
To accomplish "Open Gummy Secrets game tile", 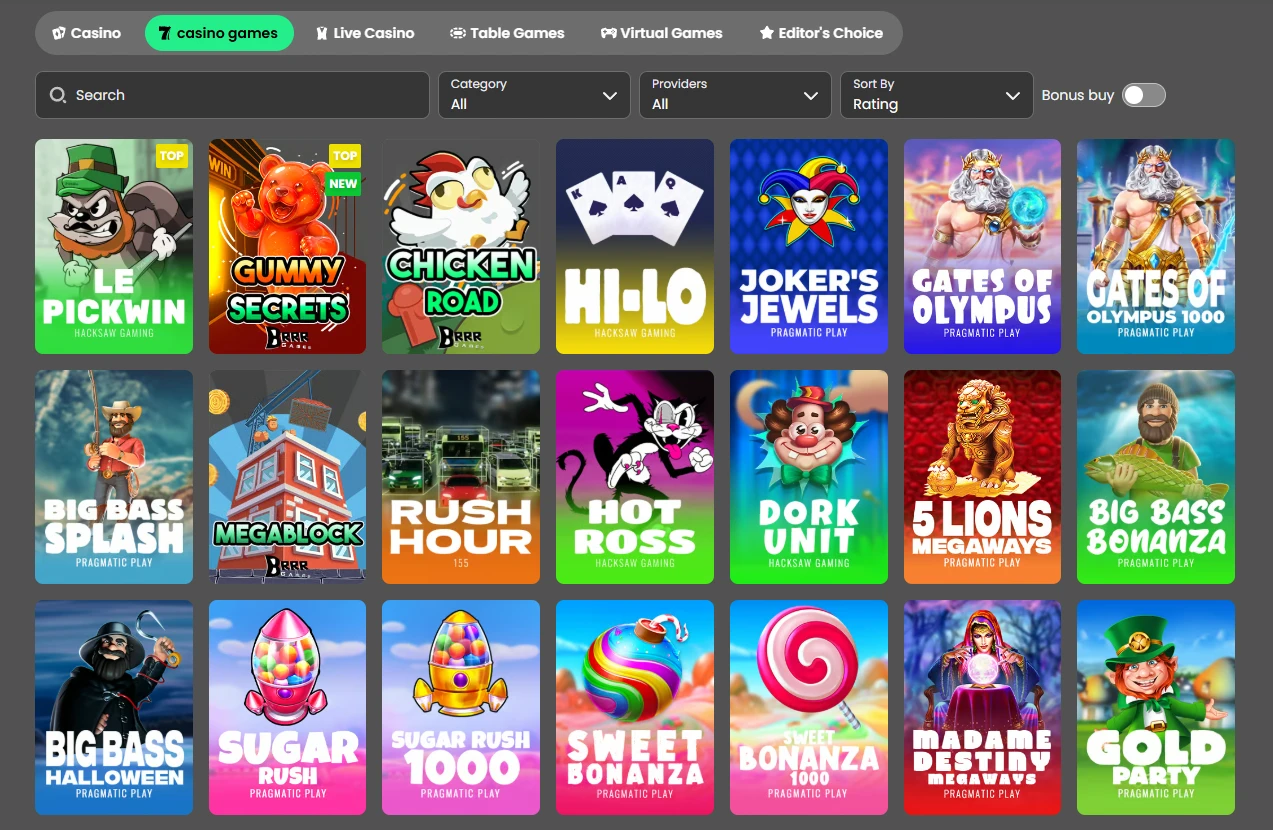I will pyautogui.click(x=288, y=246).
